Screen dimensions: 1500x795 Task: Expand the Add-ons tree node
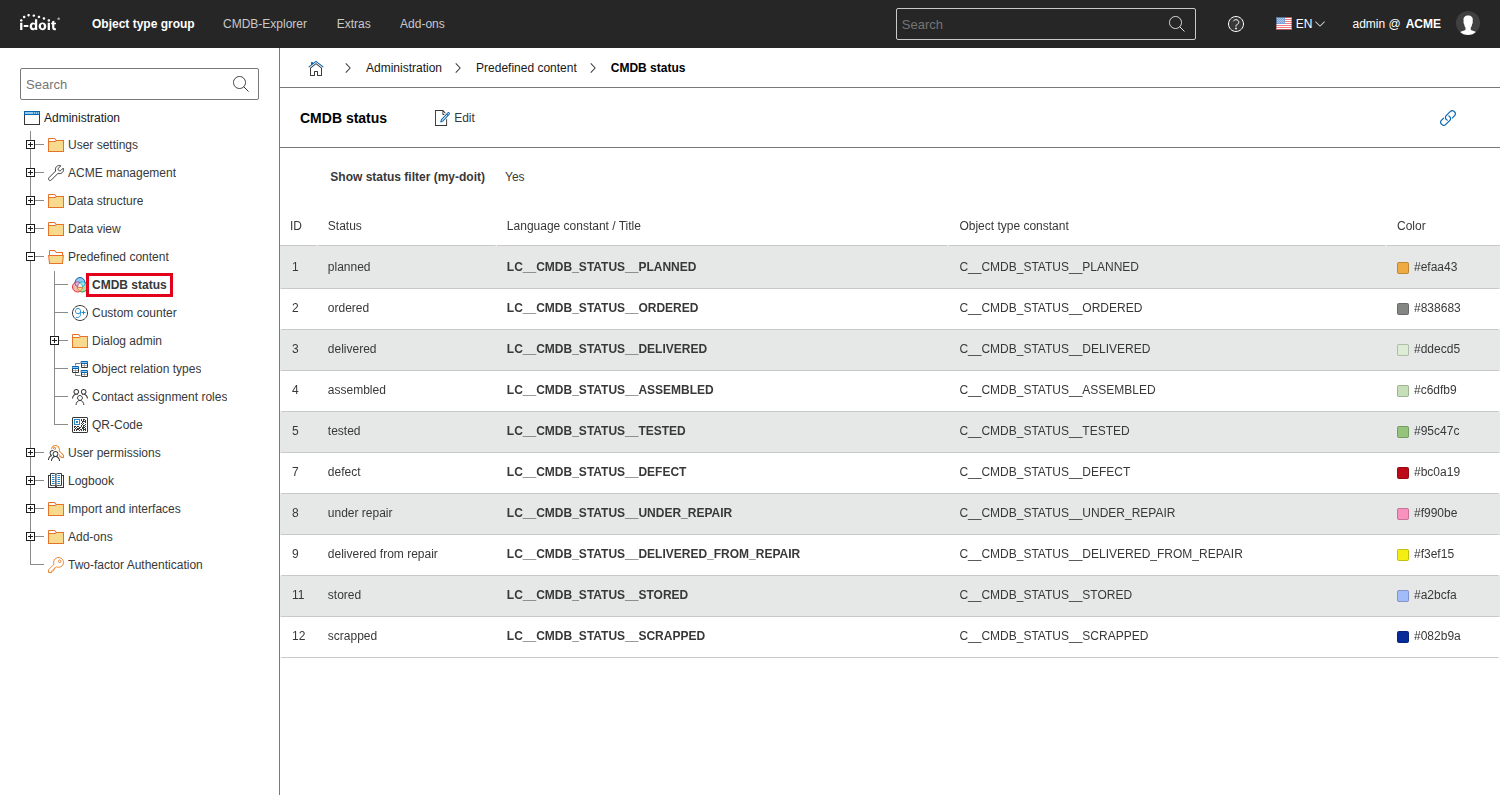click(x=30, y=537)
